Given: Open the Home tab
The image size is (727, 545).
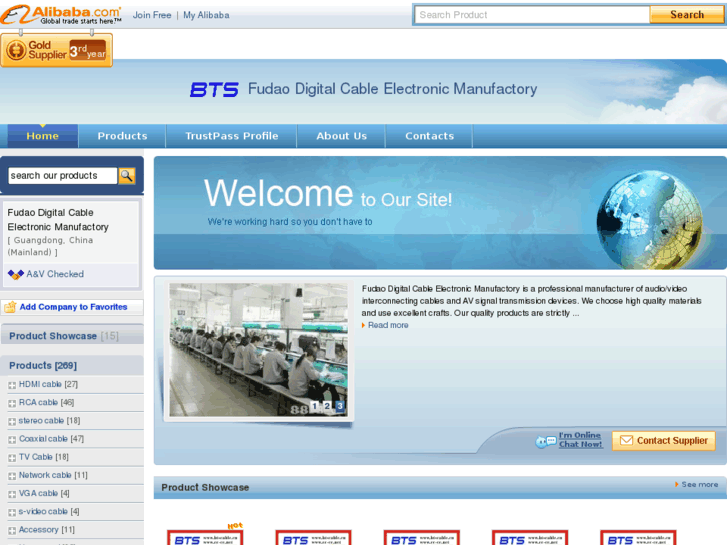Looking at the screenshot, I should tap(43, 136).
